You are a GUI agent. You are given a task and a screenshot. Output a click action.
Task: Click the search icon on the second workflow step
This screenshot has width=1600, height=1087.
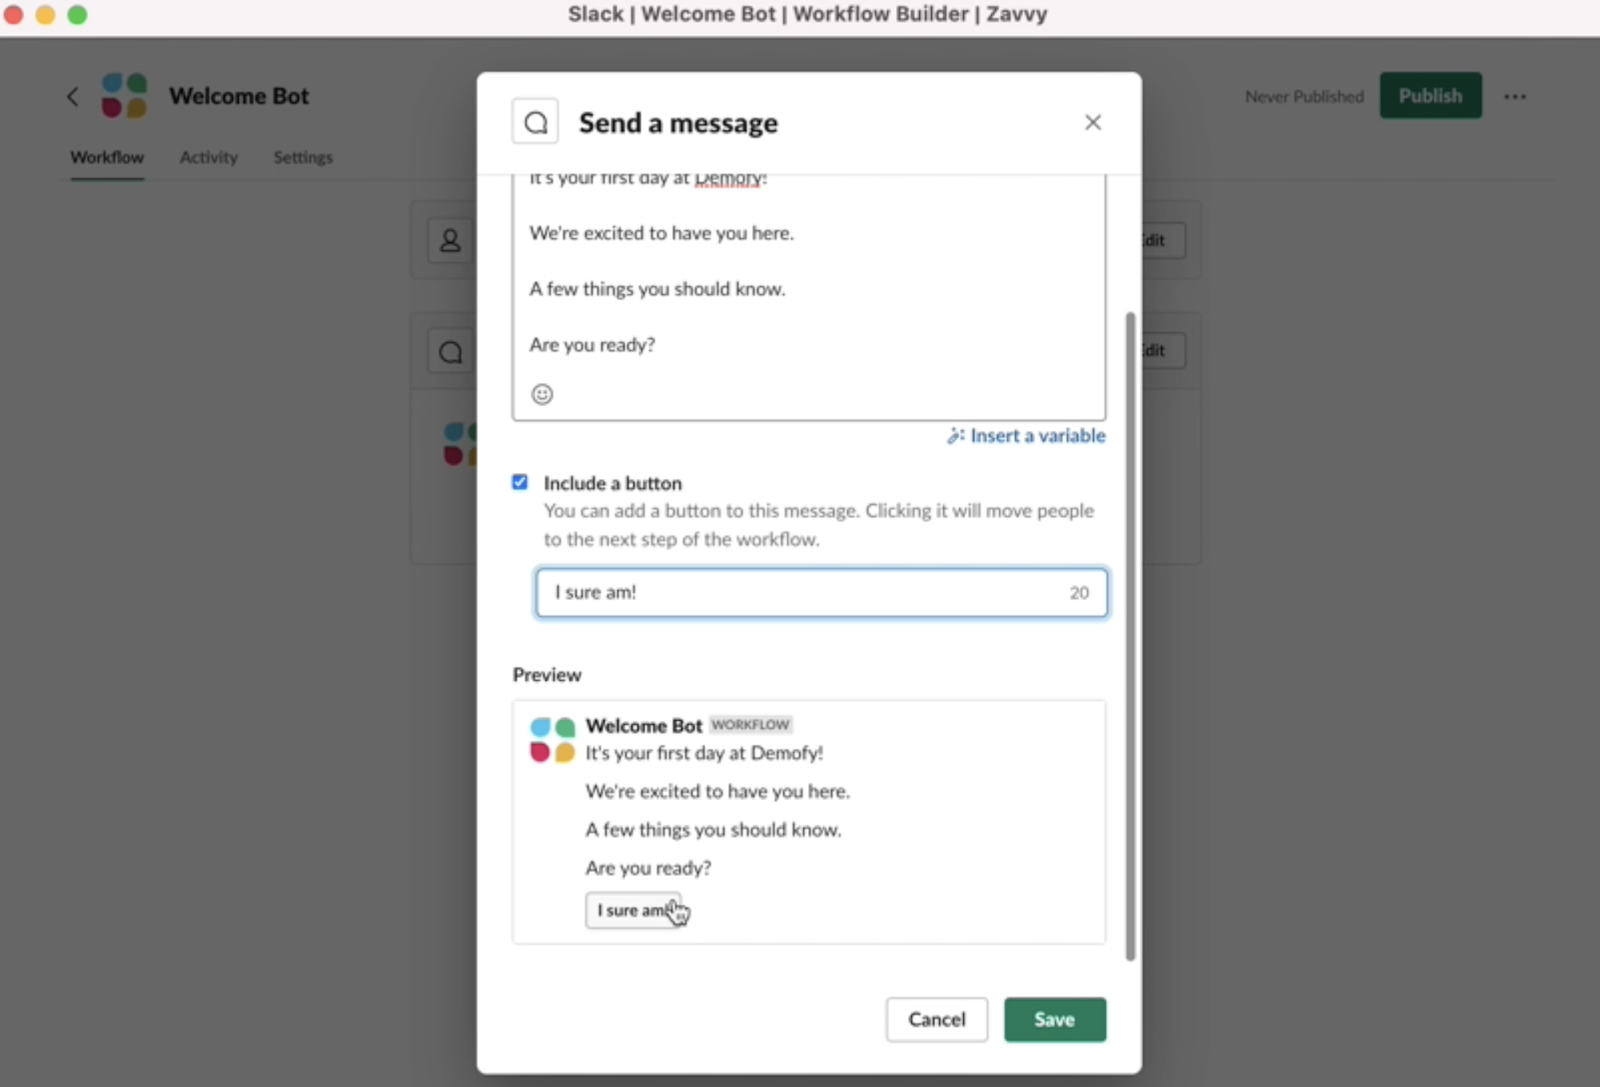[451, 351]
